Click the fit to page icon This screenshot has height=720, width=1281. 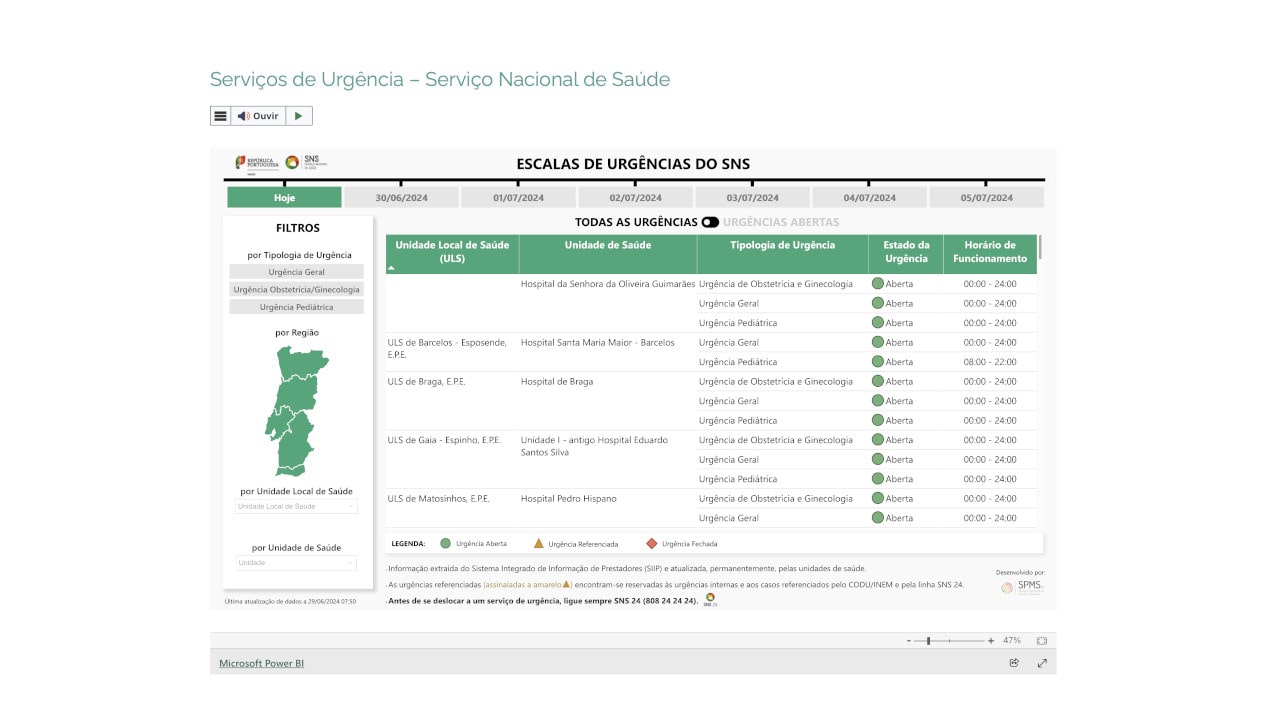click(x=1041, y=640)
